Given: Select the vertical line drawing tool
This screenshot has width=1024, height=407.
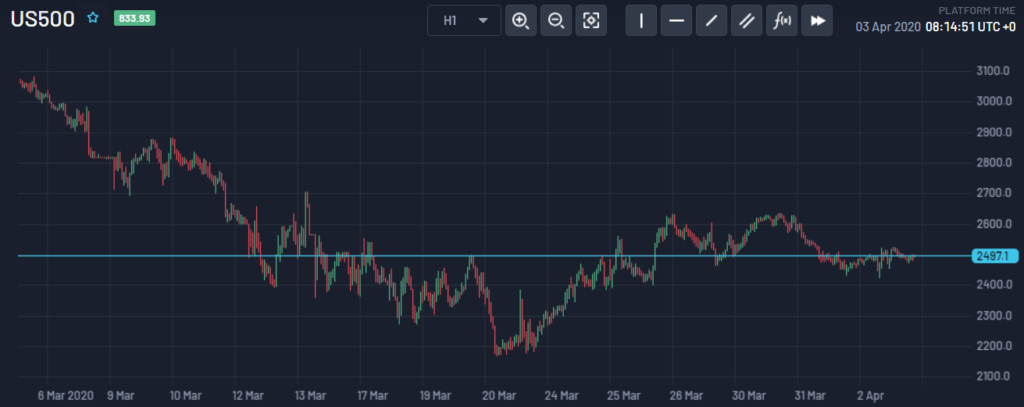Looking at the screenshot, I should click(641, 20).
